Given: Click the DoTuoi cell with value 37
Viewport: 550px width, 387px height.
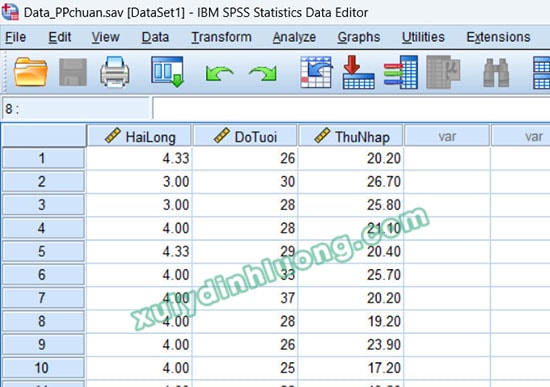Looking at the screenshot, I should tap(245, 298).
